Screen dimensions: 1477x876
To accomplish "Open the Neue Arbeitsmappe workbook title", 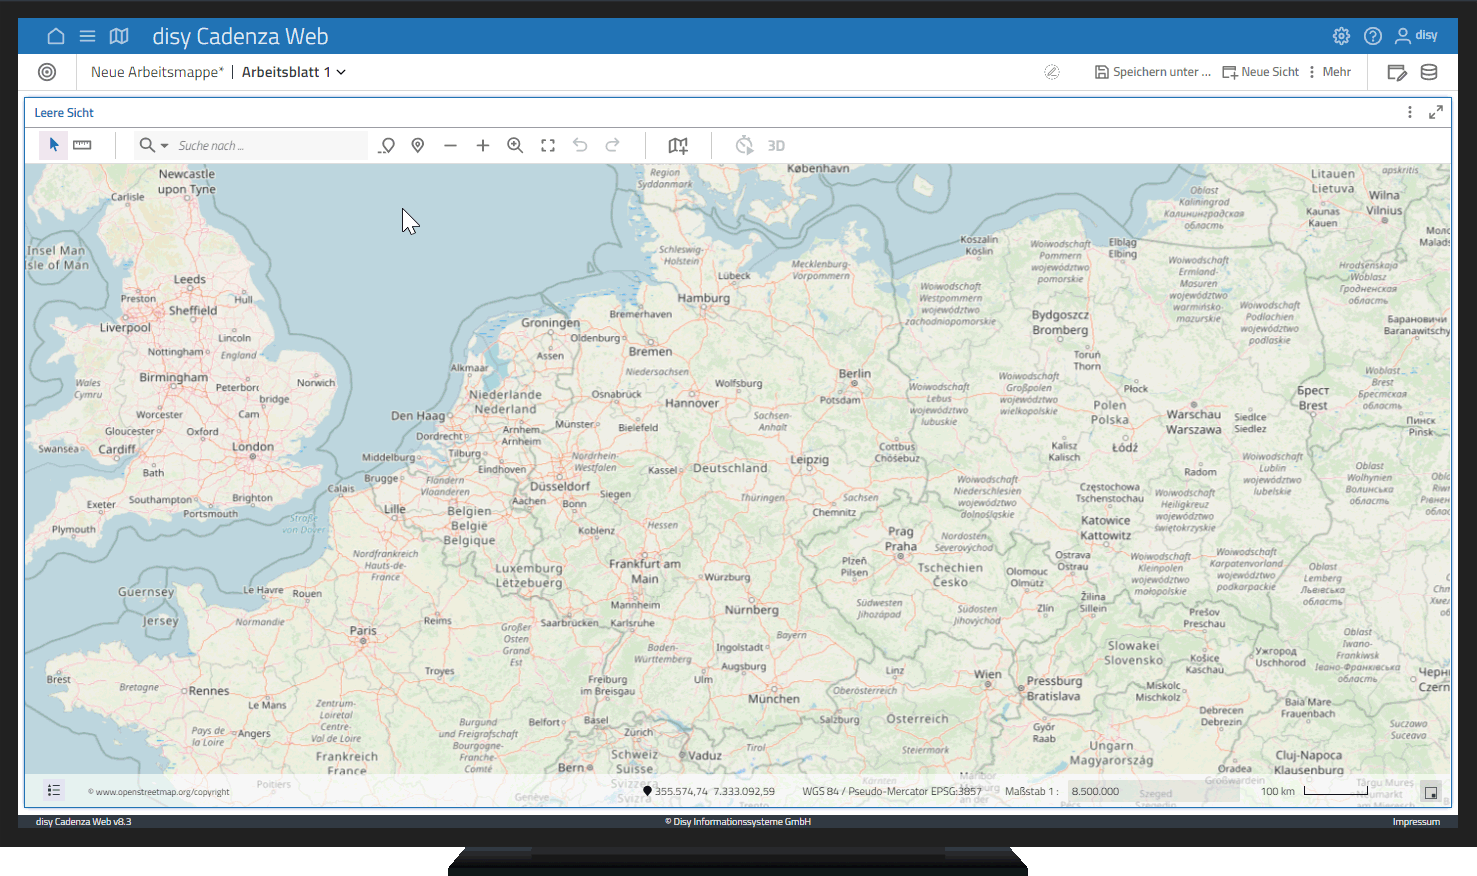I will (x=157, y=72).
